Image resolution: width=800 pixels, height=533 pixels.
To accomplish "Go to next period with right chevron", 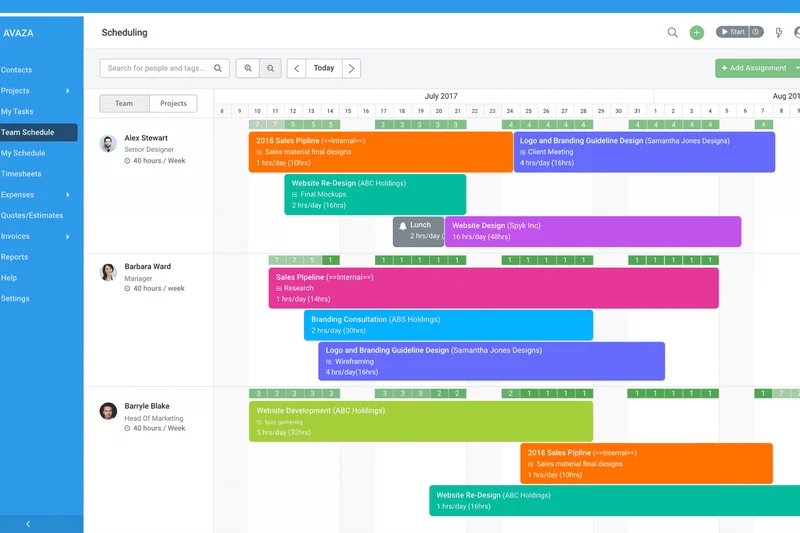I will click(351, 68).
